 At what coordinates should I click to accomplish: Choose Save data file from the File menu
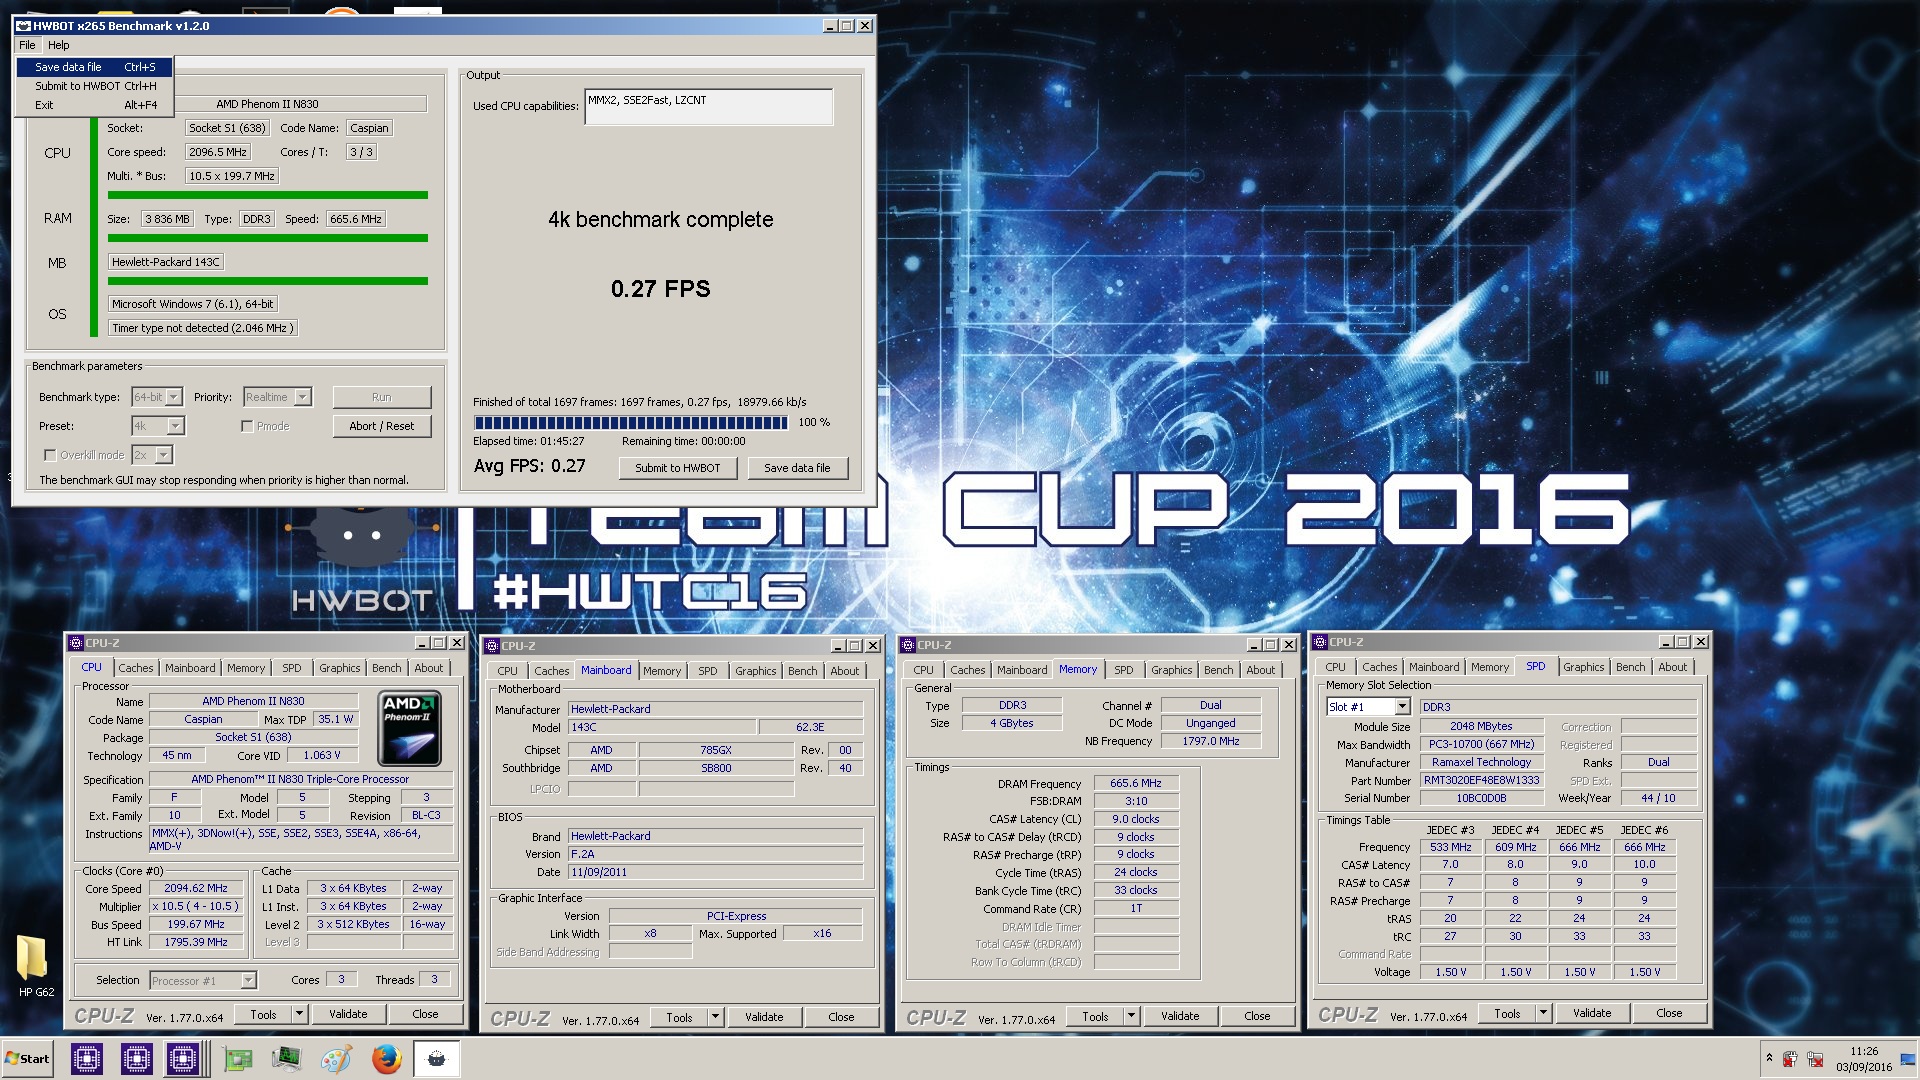[x=95, y=67]
